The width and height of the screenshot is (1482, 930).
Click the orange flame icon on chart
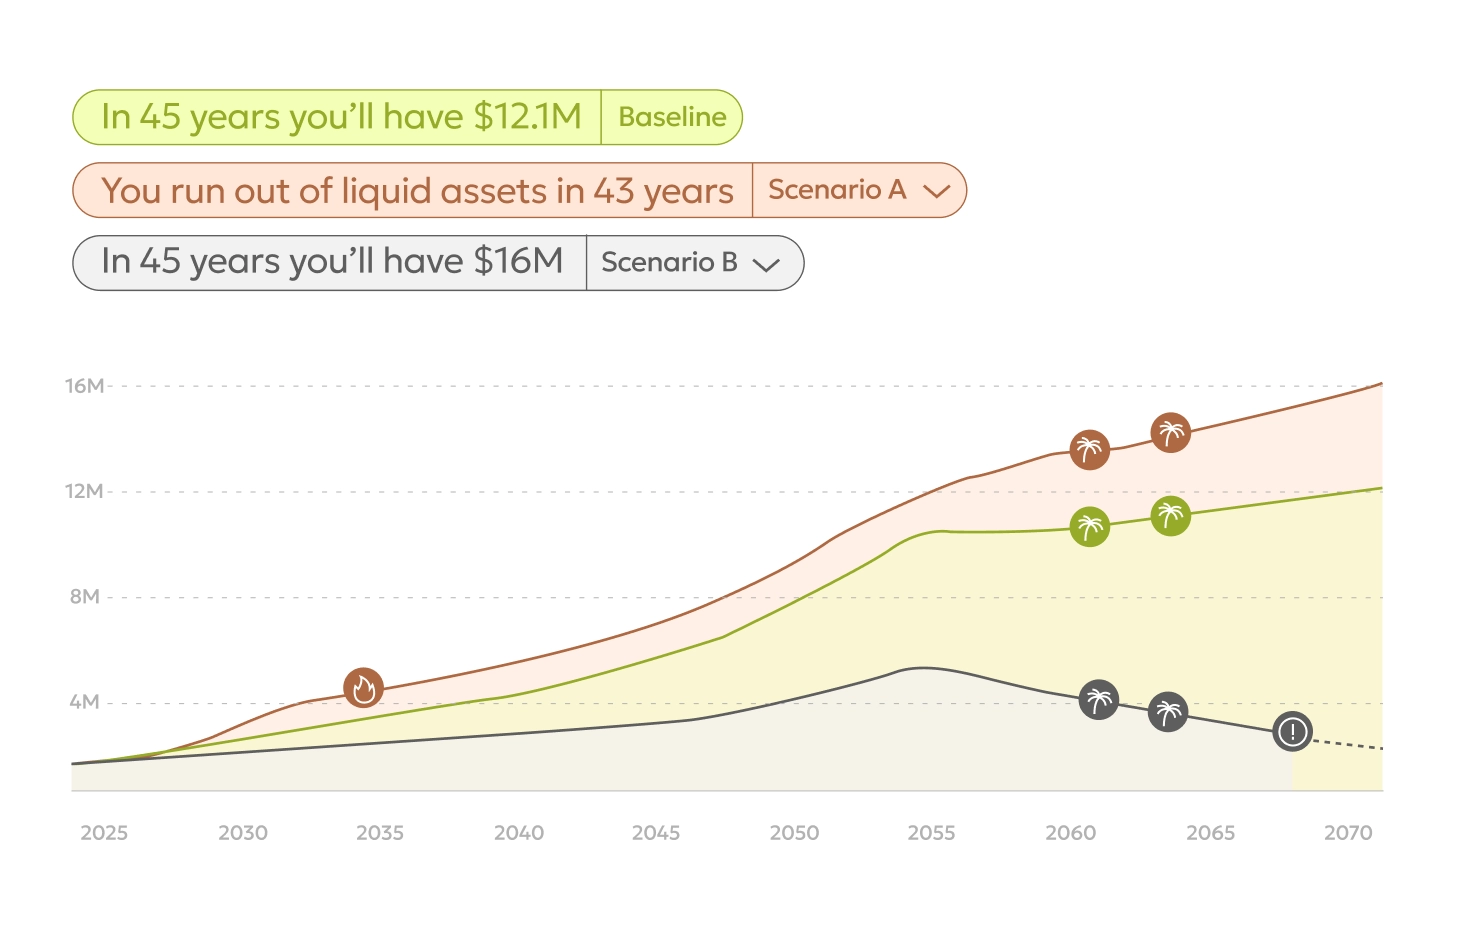(x=363, y=688)
